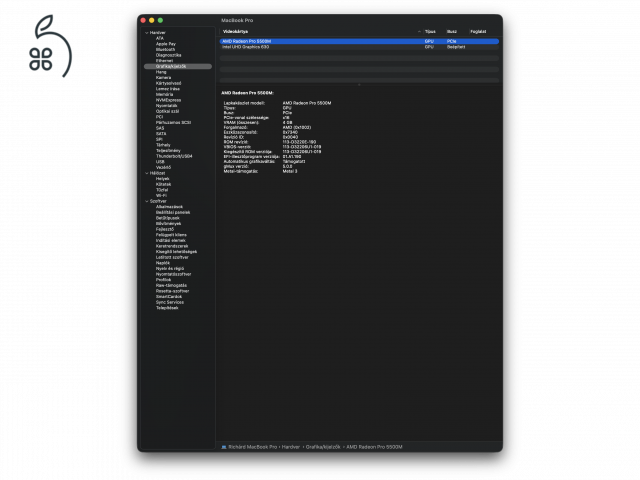This screenshot has width=640, height=480.
Task: Open the SPI entry
Action: point(159,139)
